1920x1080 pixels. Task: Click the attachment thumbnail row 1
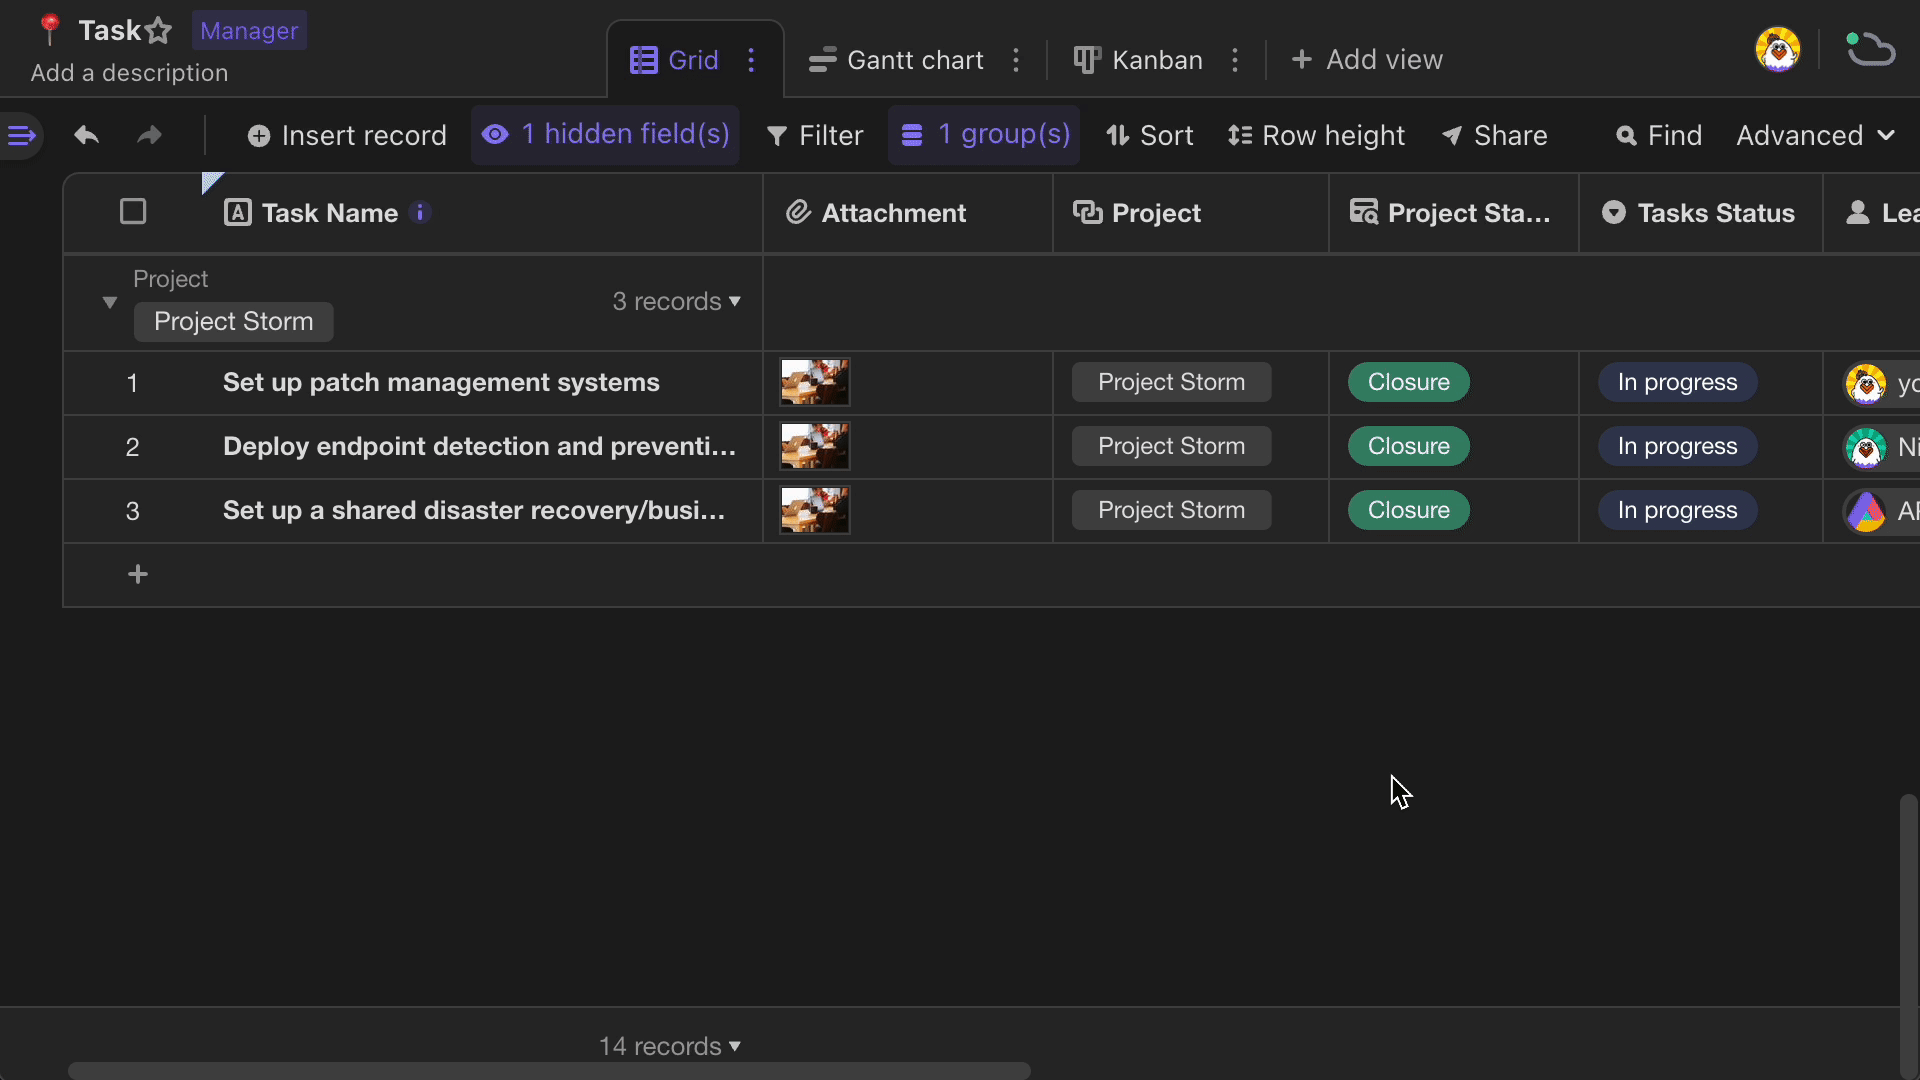tap(816, 382)
